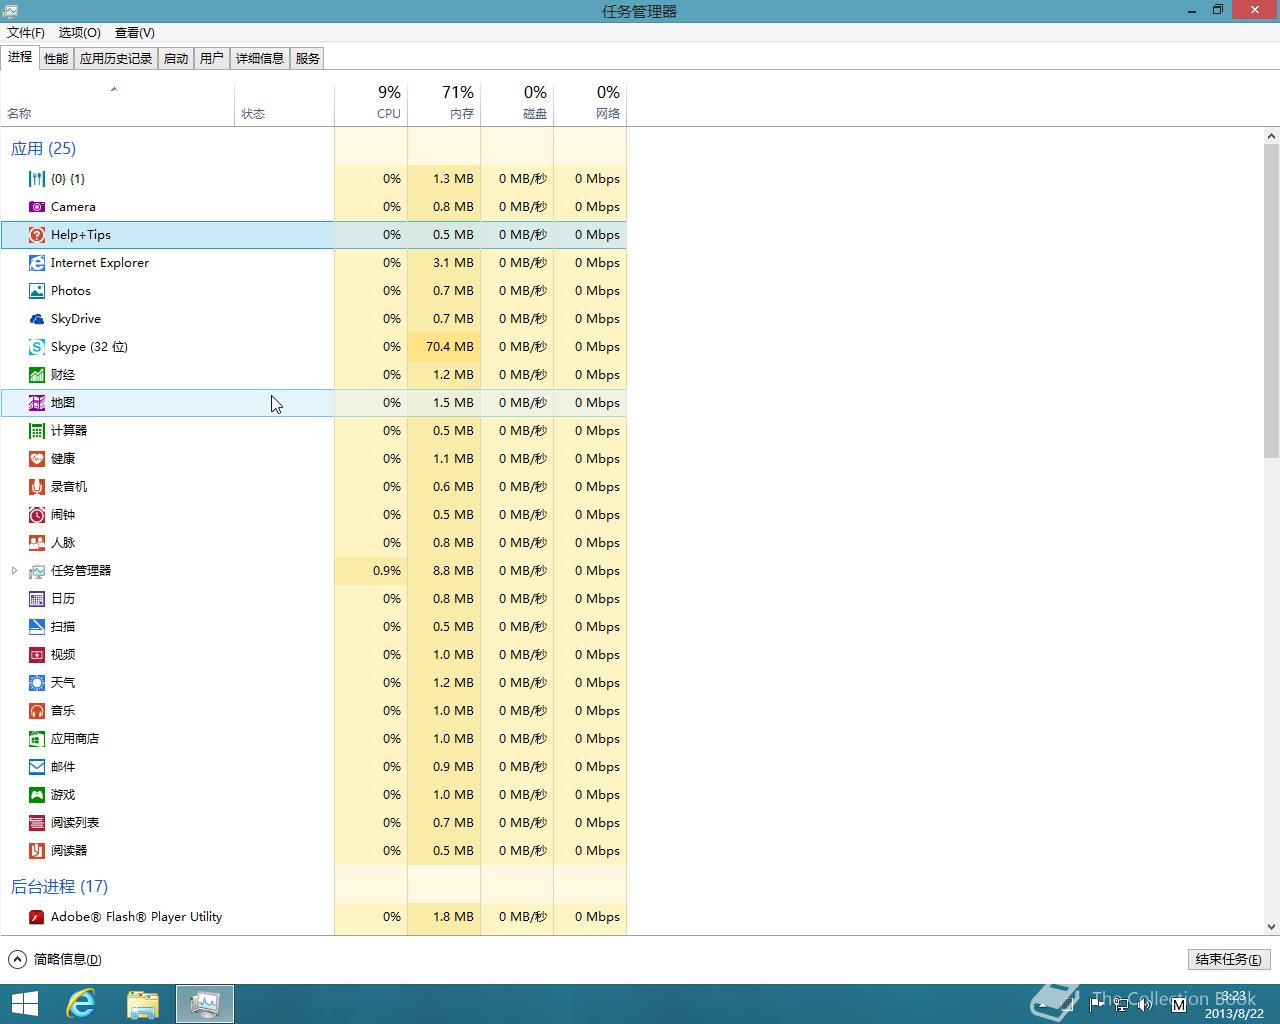Viewport: 1280px width, 1024px height.
Task: Click the 结束任务 end task button
Action: (x=1229, y=959)
